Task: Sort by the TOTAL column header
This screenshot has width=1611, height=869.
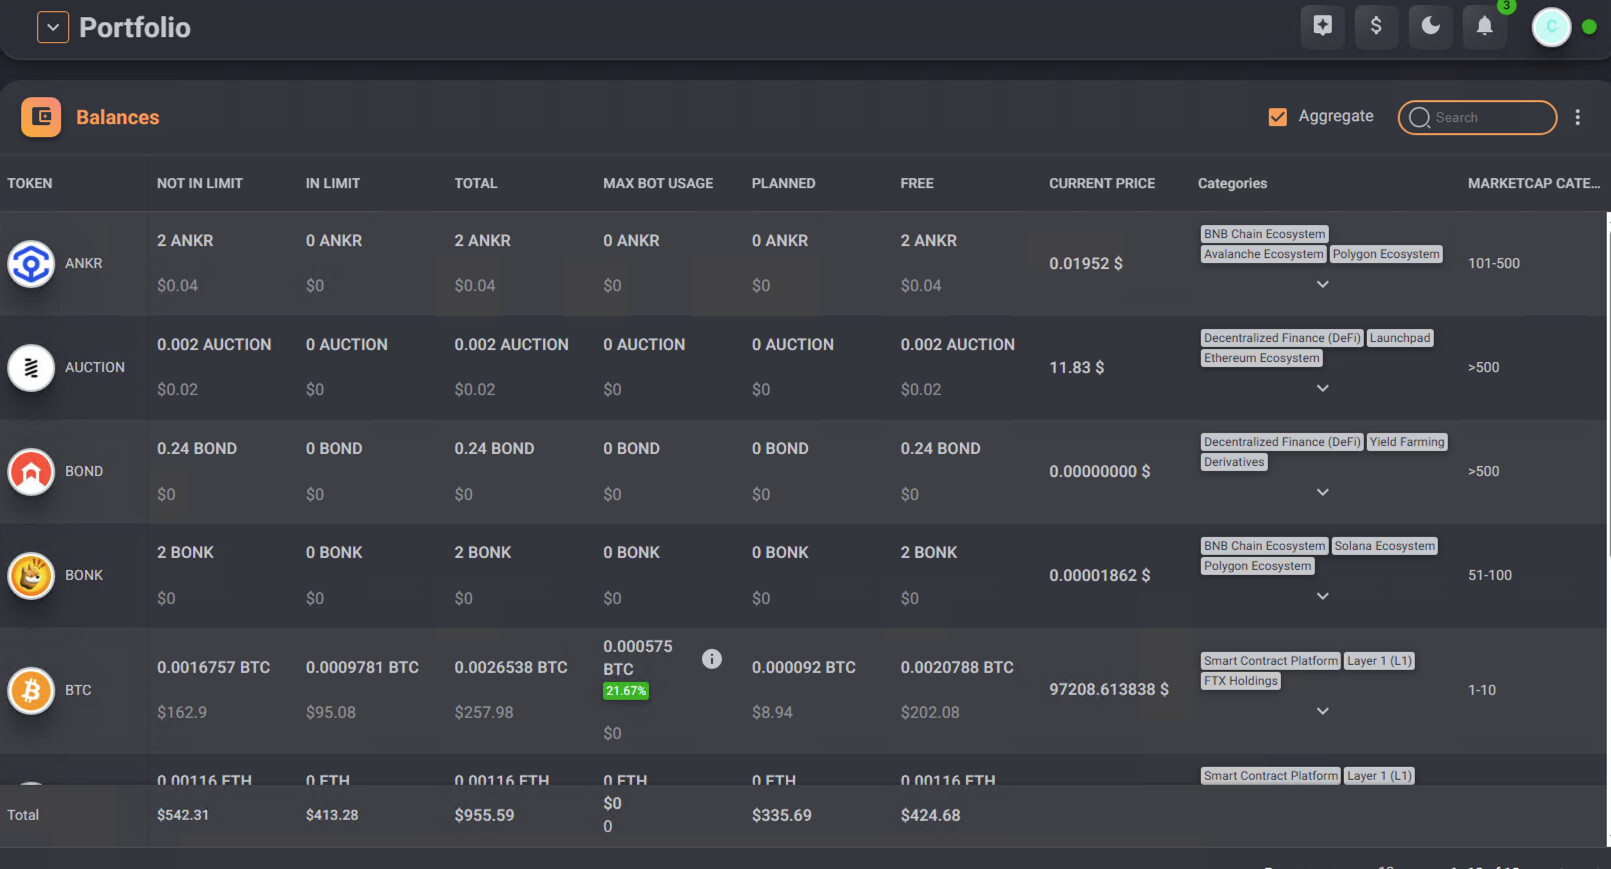Action: coord(475,183)
